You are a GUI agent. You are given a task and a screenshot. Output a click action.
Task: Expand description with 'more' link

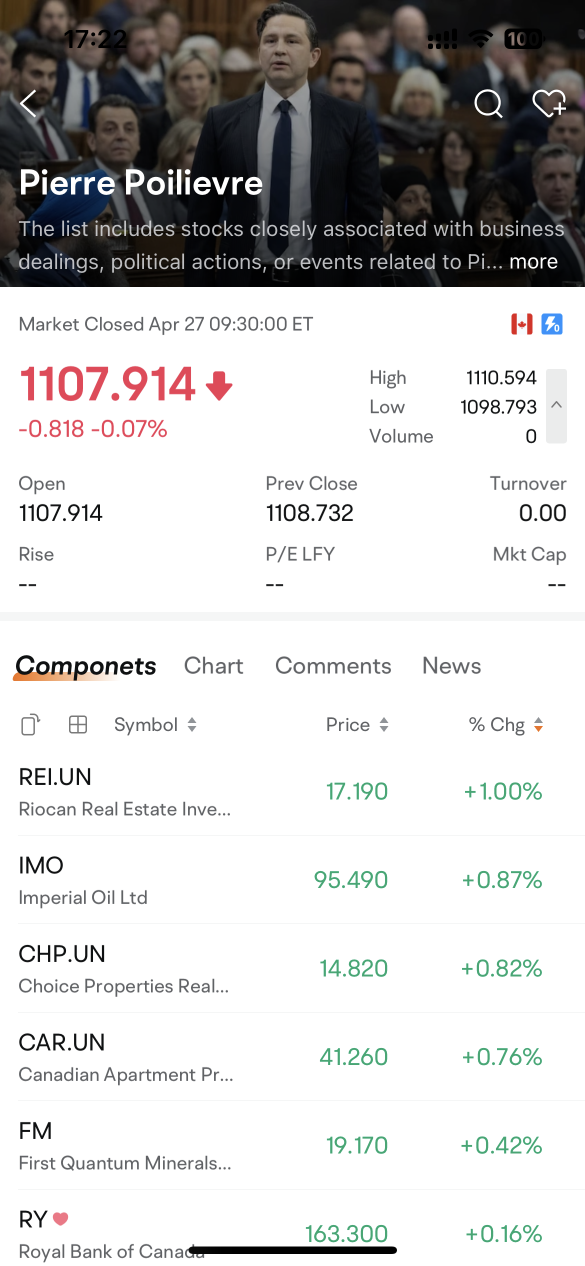point(533,262)
